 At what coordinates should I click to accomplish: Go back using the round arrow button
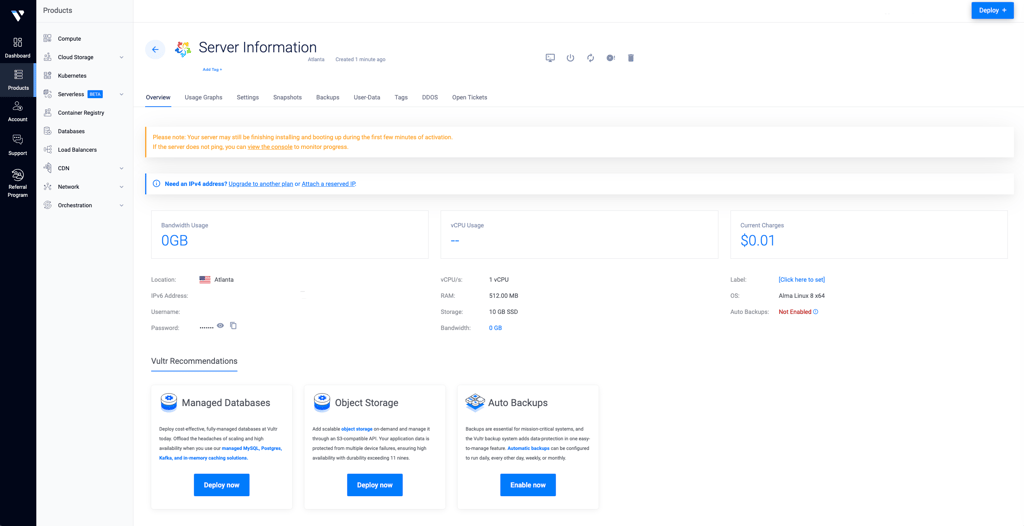155,49
